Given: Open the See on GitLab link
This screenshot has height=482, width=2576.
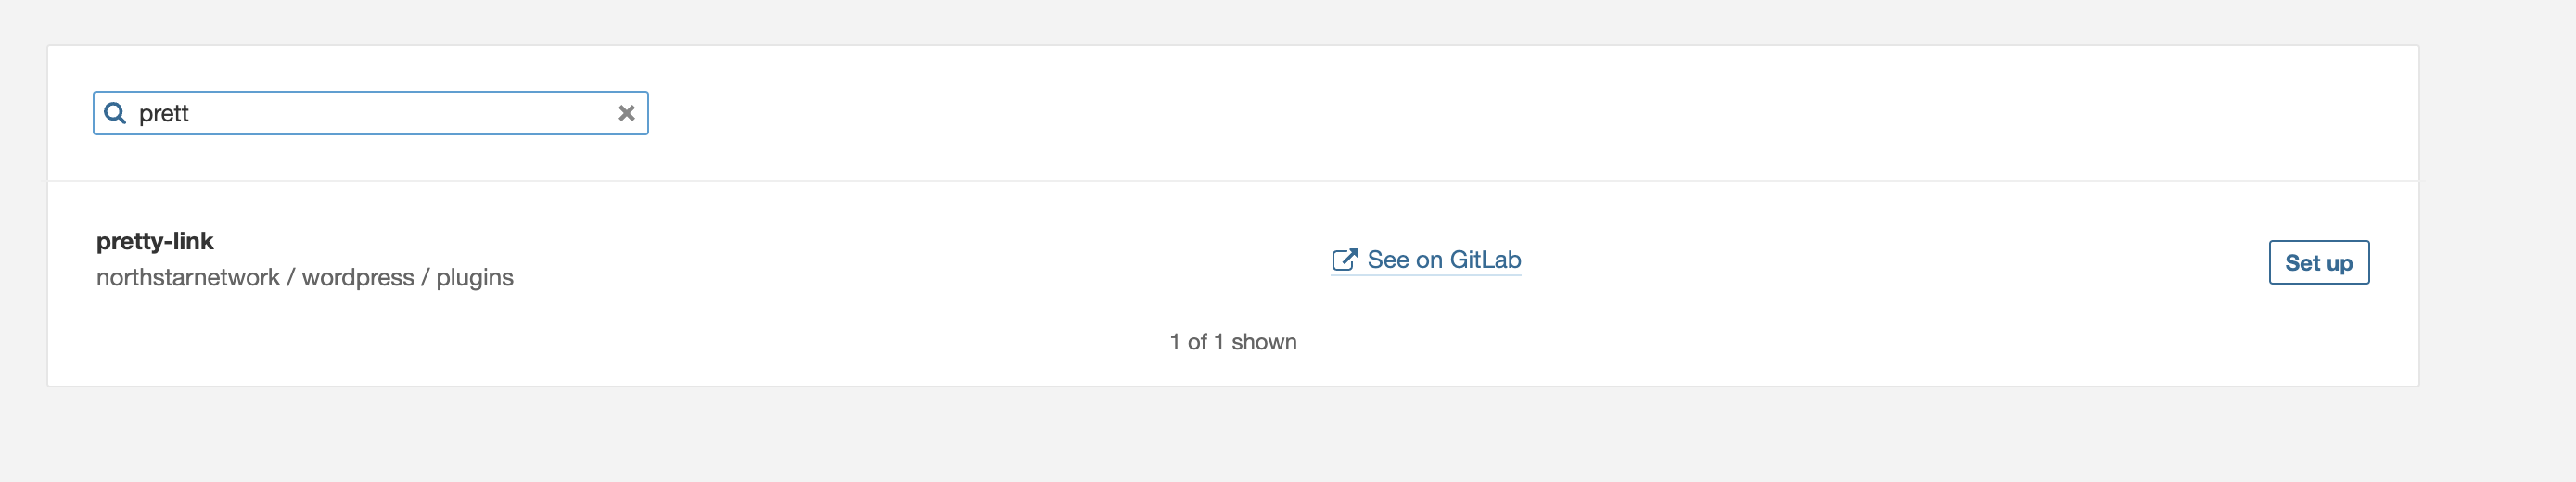Looking at the screenshot, I should pos(1442,260).
